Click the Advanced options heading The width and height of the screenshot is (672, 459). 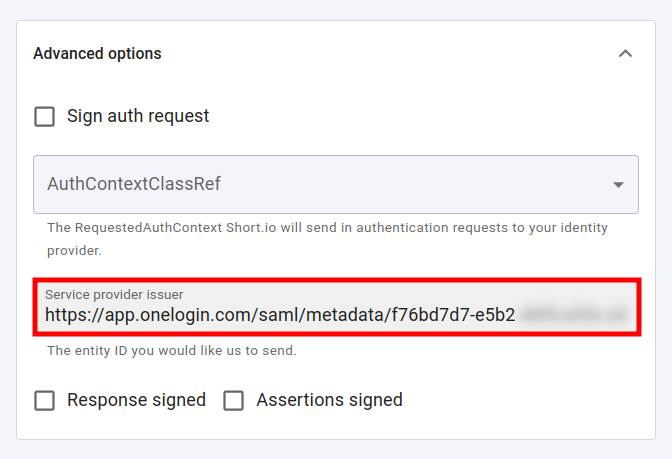click(97, 54)
